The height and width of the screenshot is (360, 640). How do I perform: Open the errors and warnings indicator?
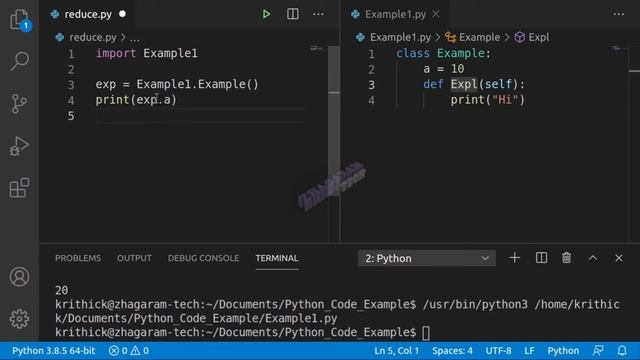click(x=129, y=351)
